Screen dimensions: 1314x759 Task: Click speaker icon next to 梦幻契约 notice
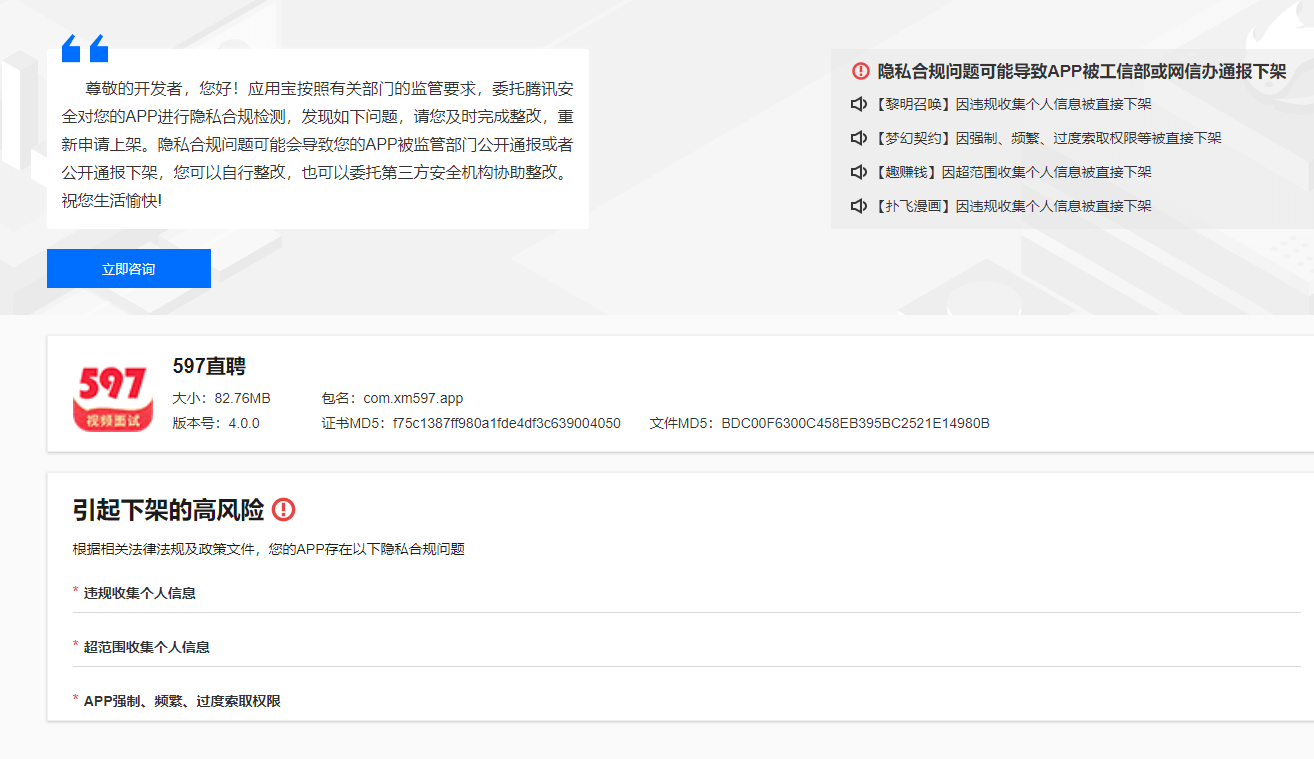pos(858,138)
